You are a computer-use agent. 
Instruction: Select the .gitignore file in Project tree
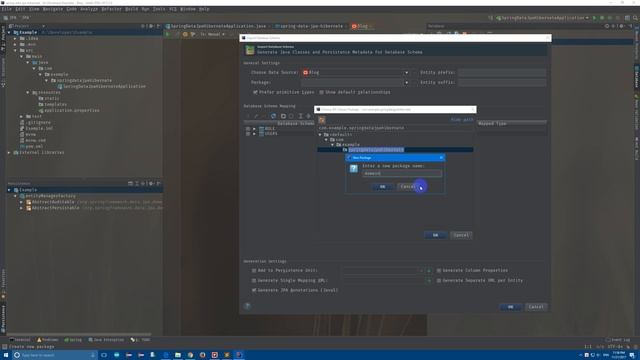coord(38,122)
